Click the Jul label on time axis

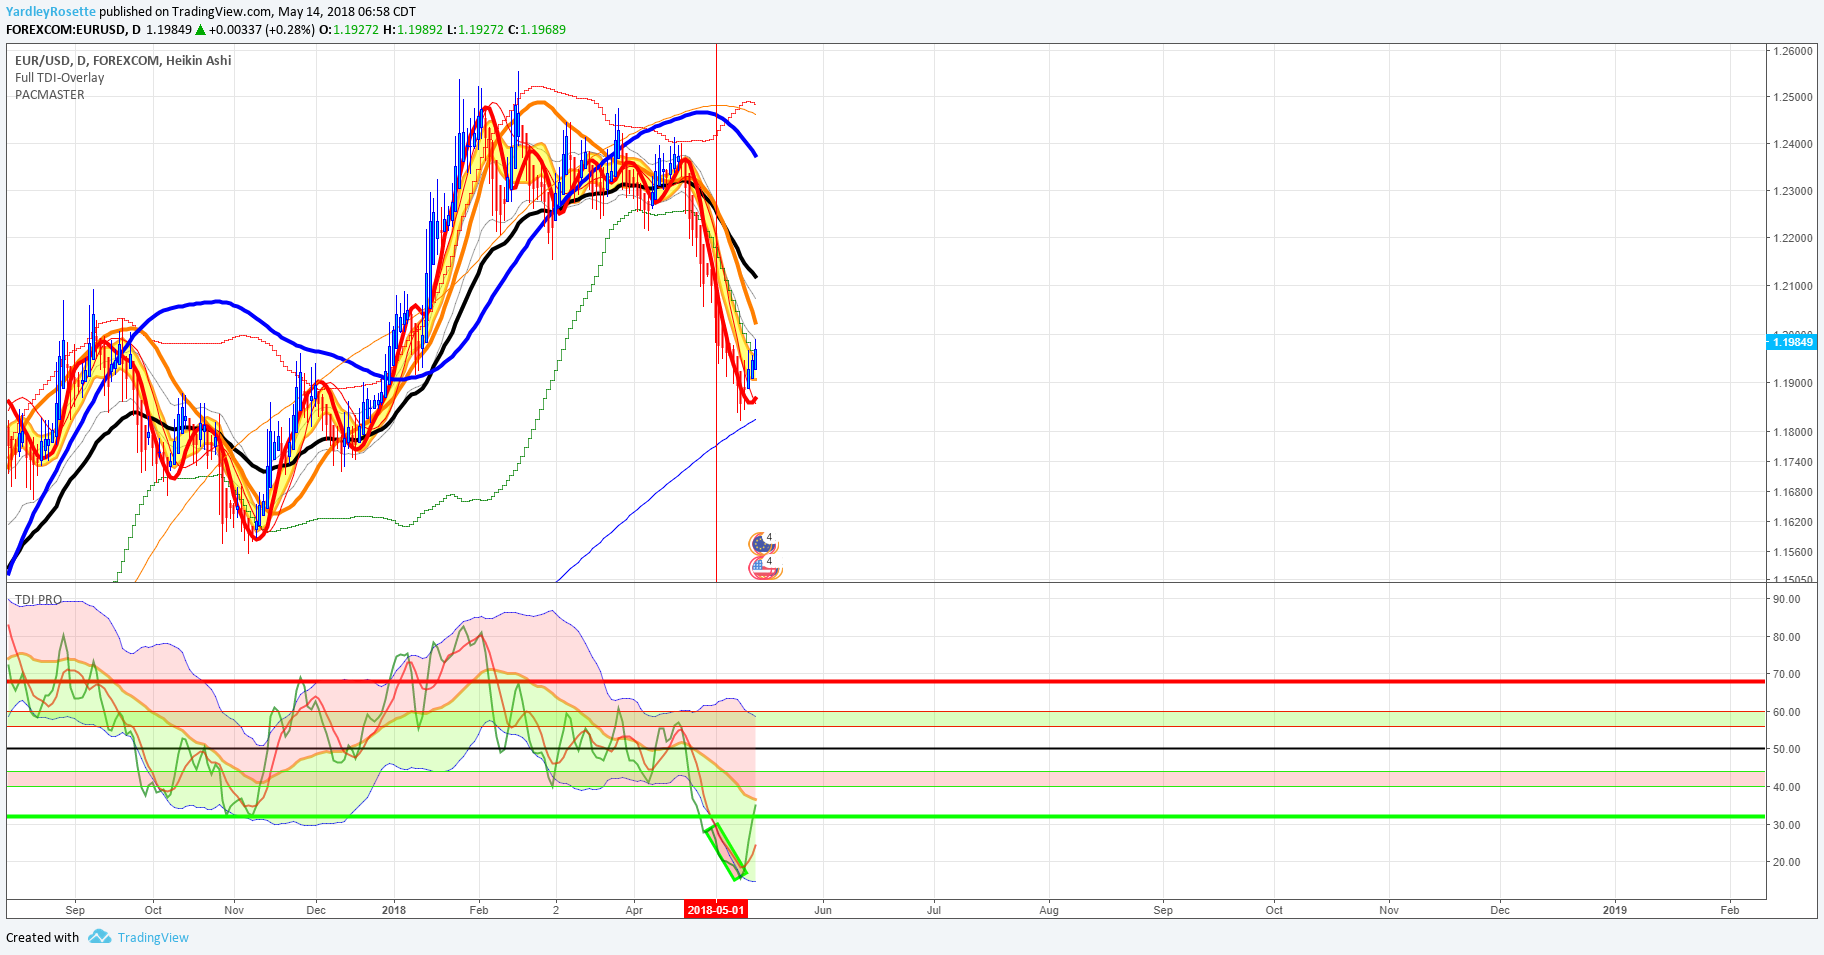(934, 911)
